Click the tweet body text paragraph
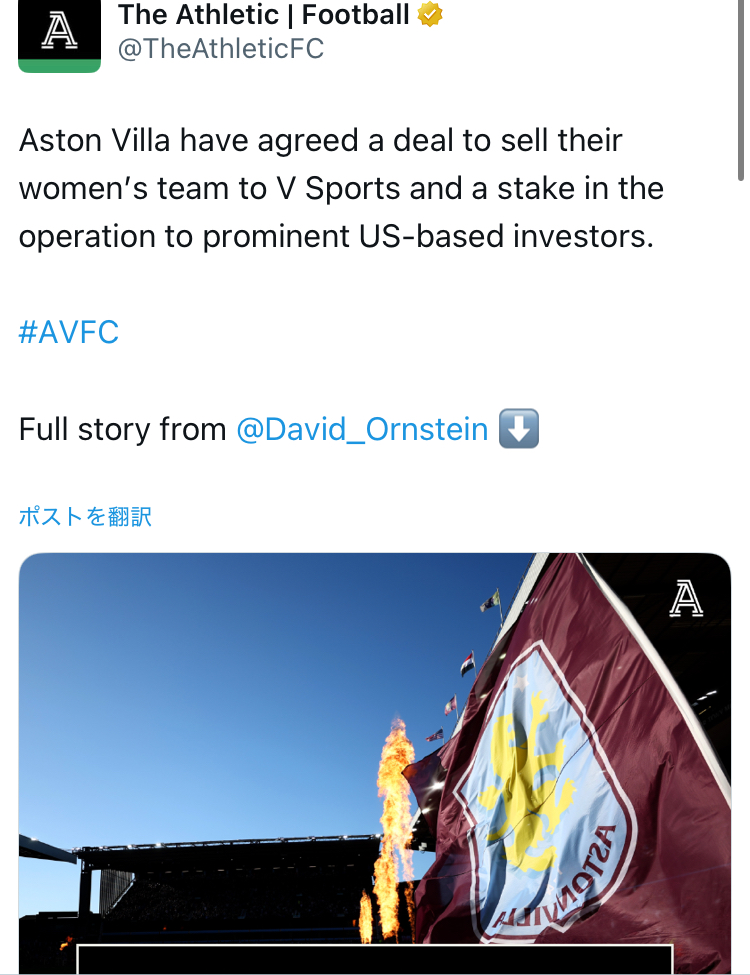The image size is (750, 975). tap(341, 188)
